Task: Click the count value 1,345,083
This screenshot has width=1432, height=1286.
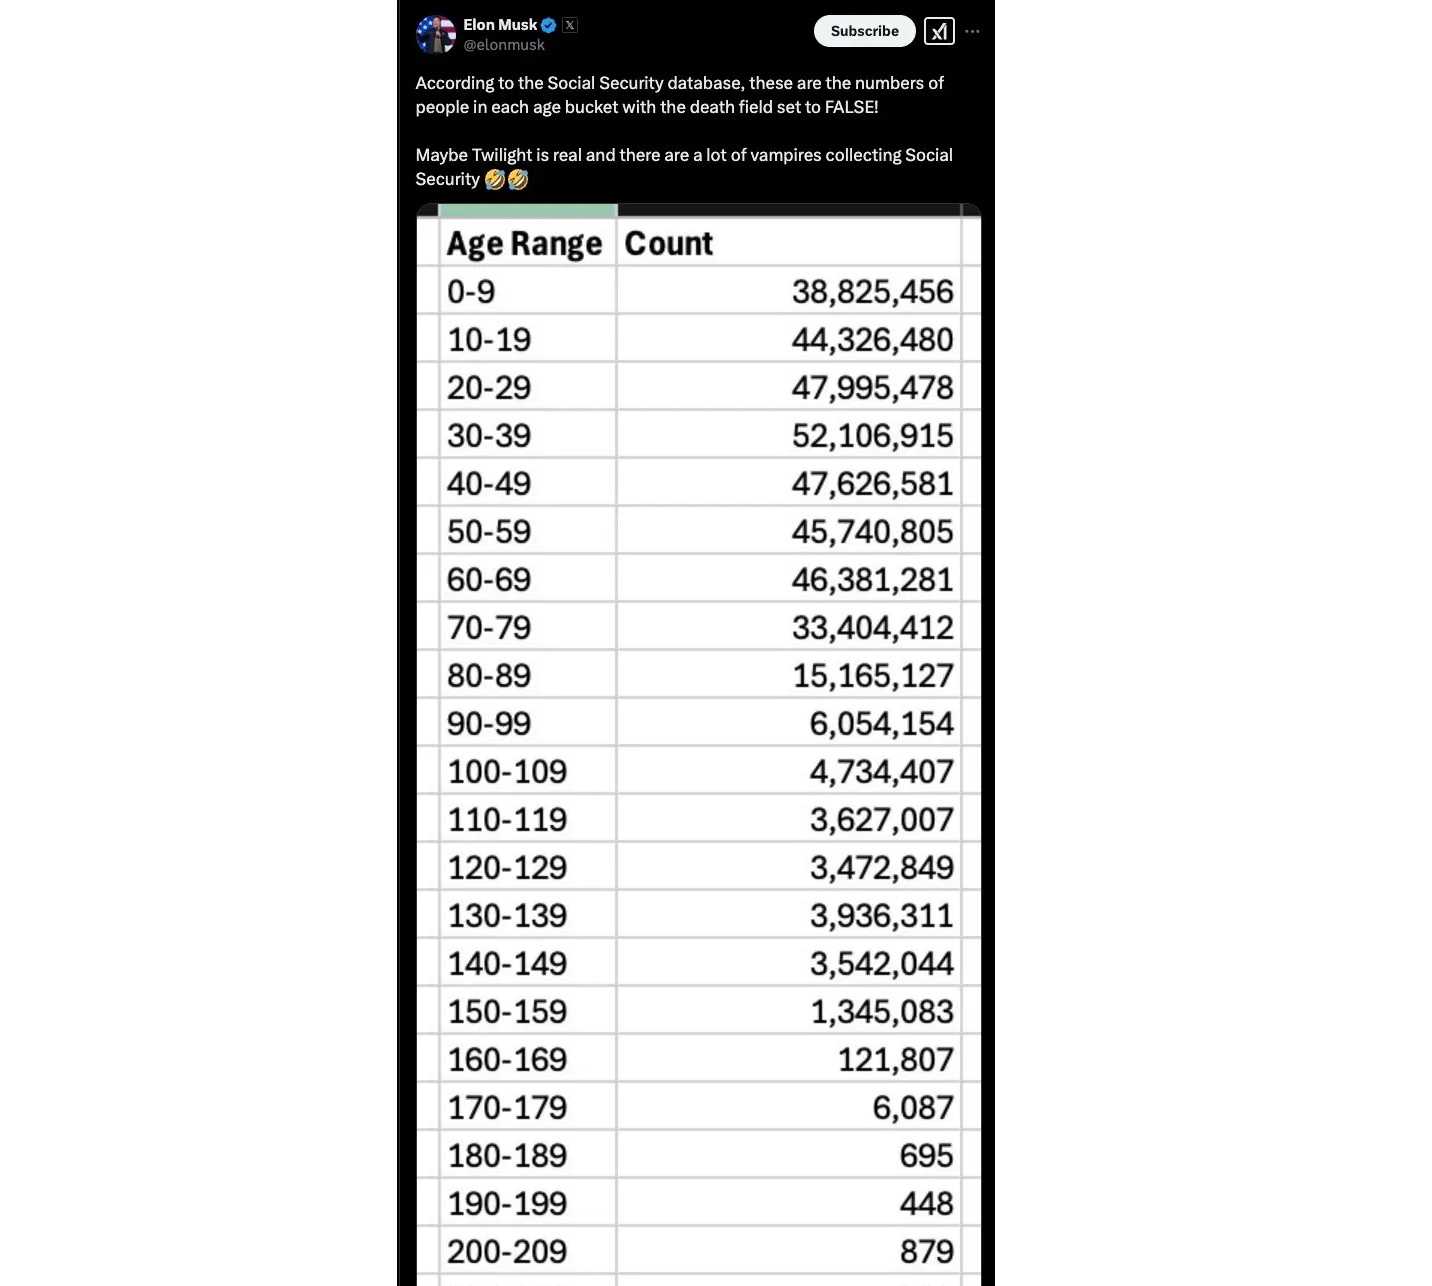Action: (x=881, y=1011)
